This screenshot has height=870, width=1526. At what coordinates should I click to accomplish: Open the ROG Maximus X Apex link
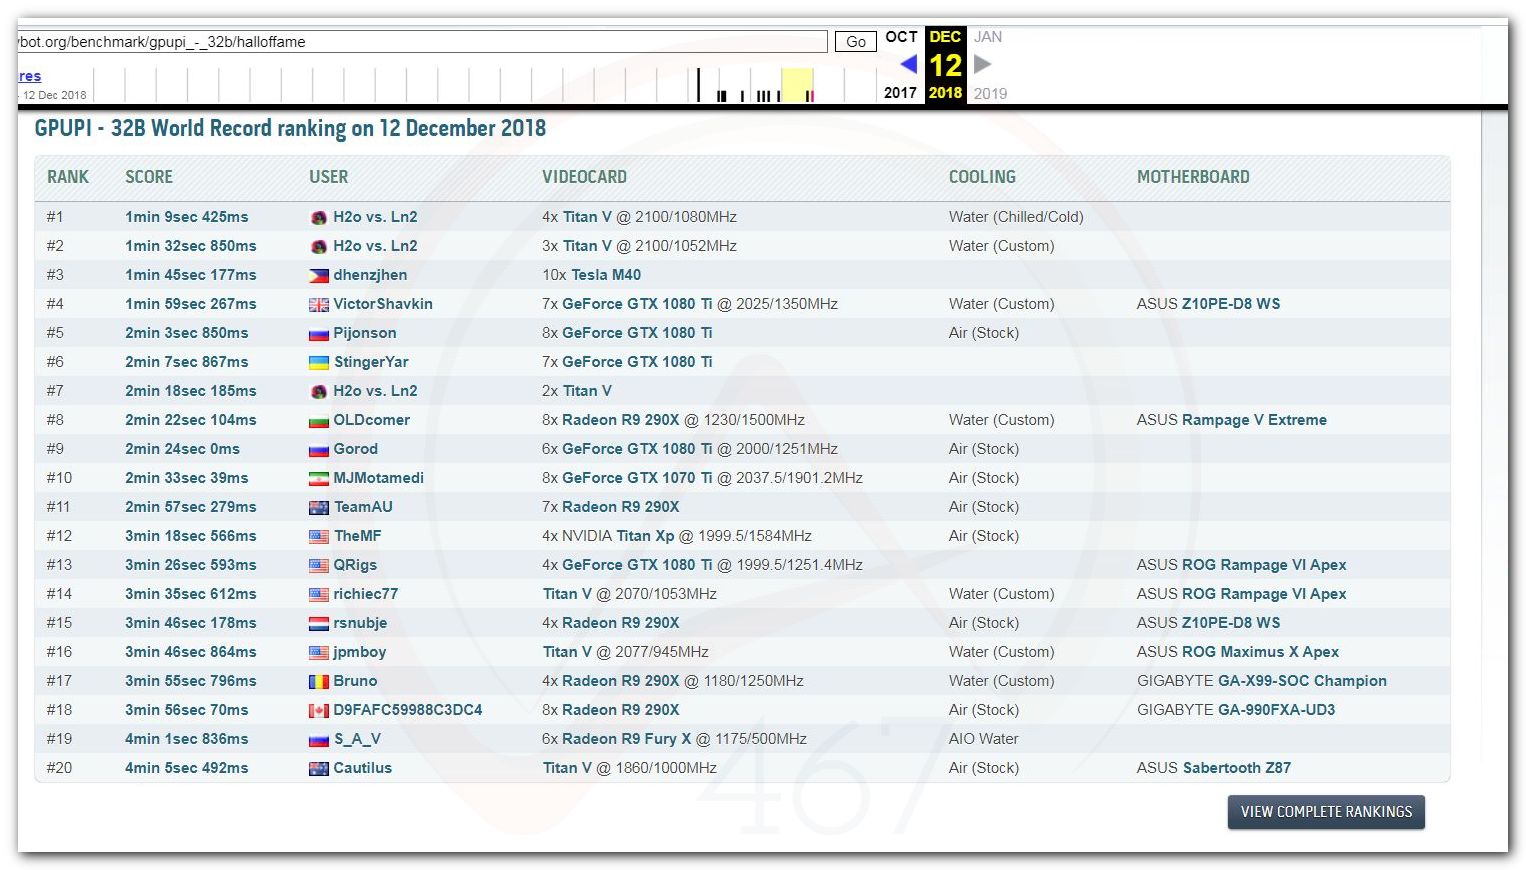(x=1260, y=652)
